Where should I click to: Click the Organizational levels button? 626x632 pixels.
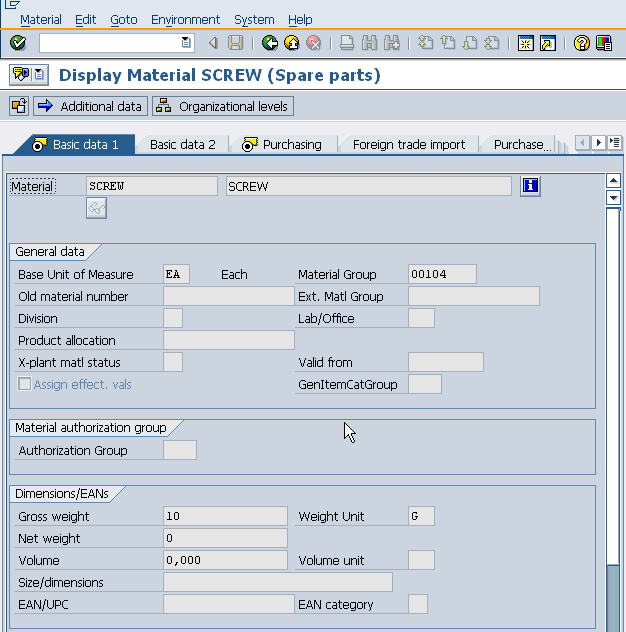coord(223,106)
